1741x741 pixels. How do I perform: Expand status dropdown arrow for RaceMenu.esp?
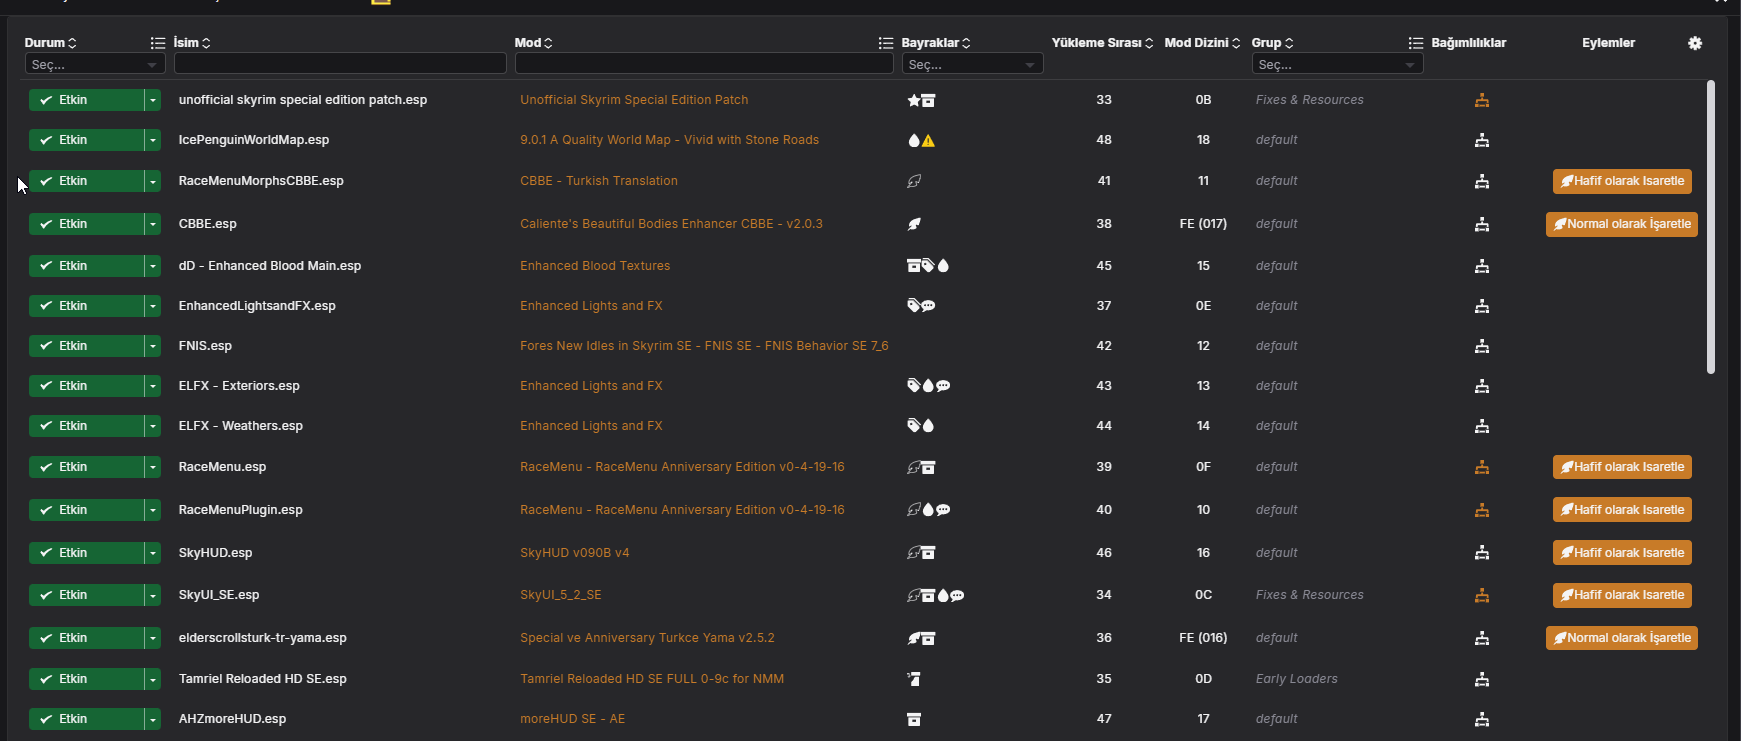153,467
